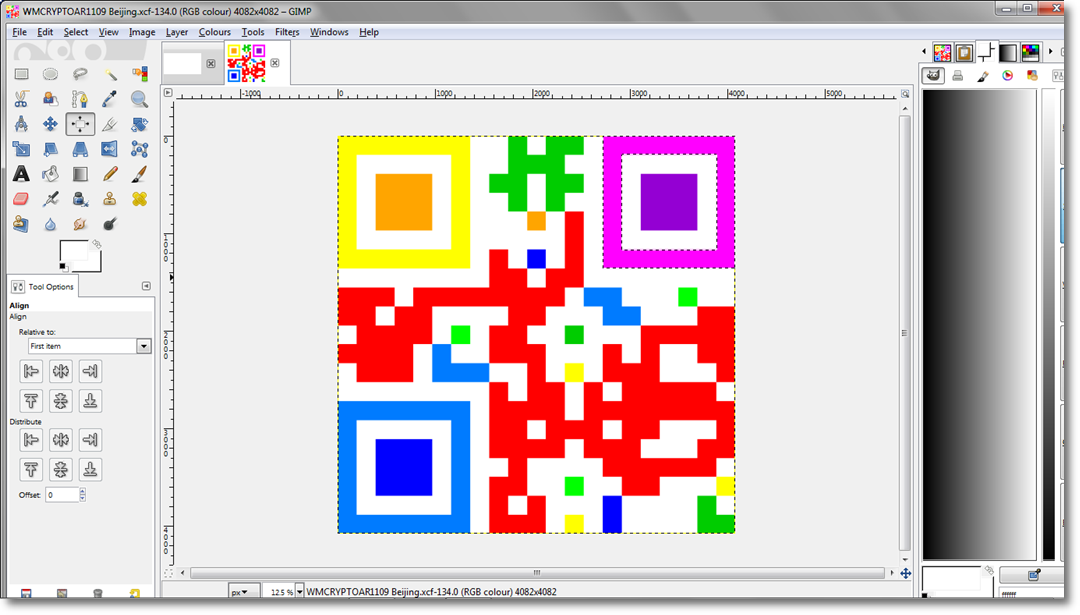Select the Scissors Select tool

pyautogui.click(x=21, y=99)
